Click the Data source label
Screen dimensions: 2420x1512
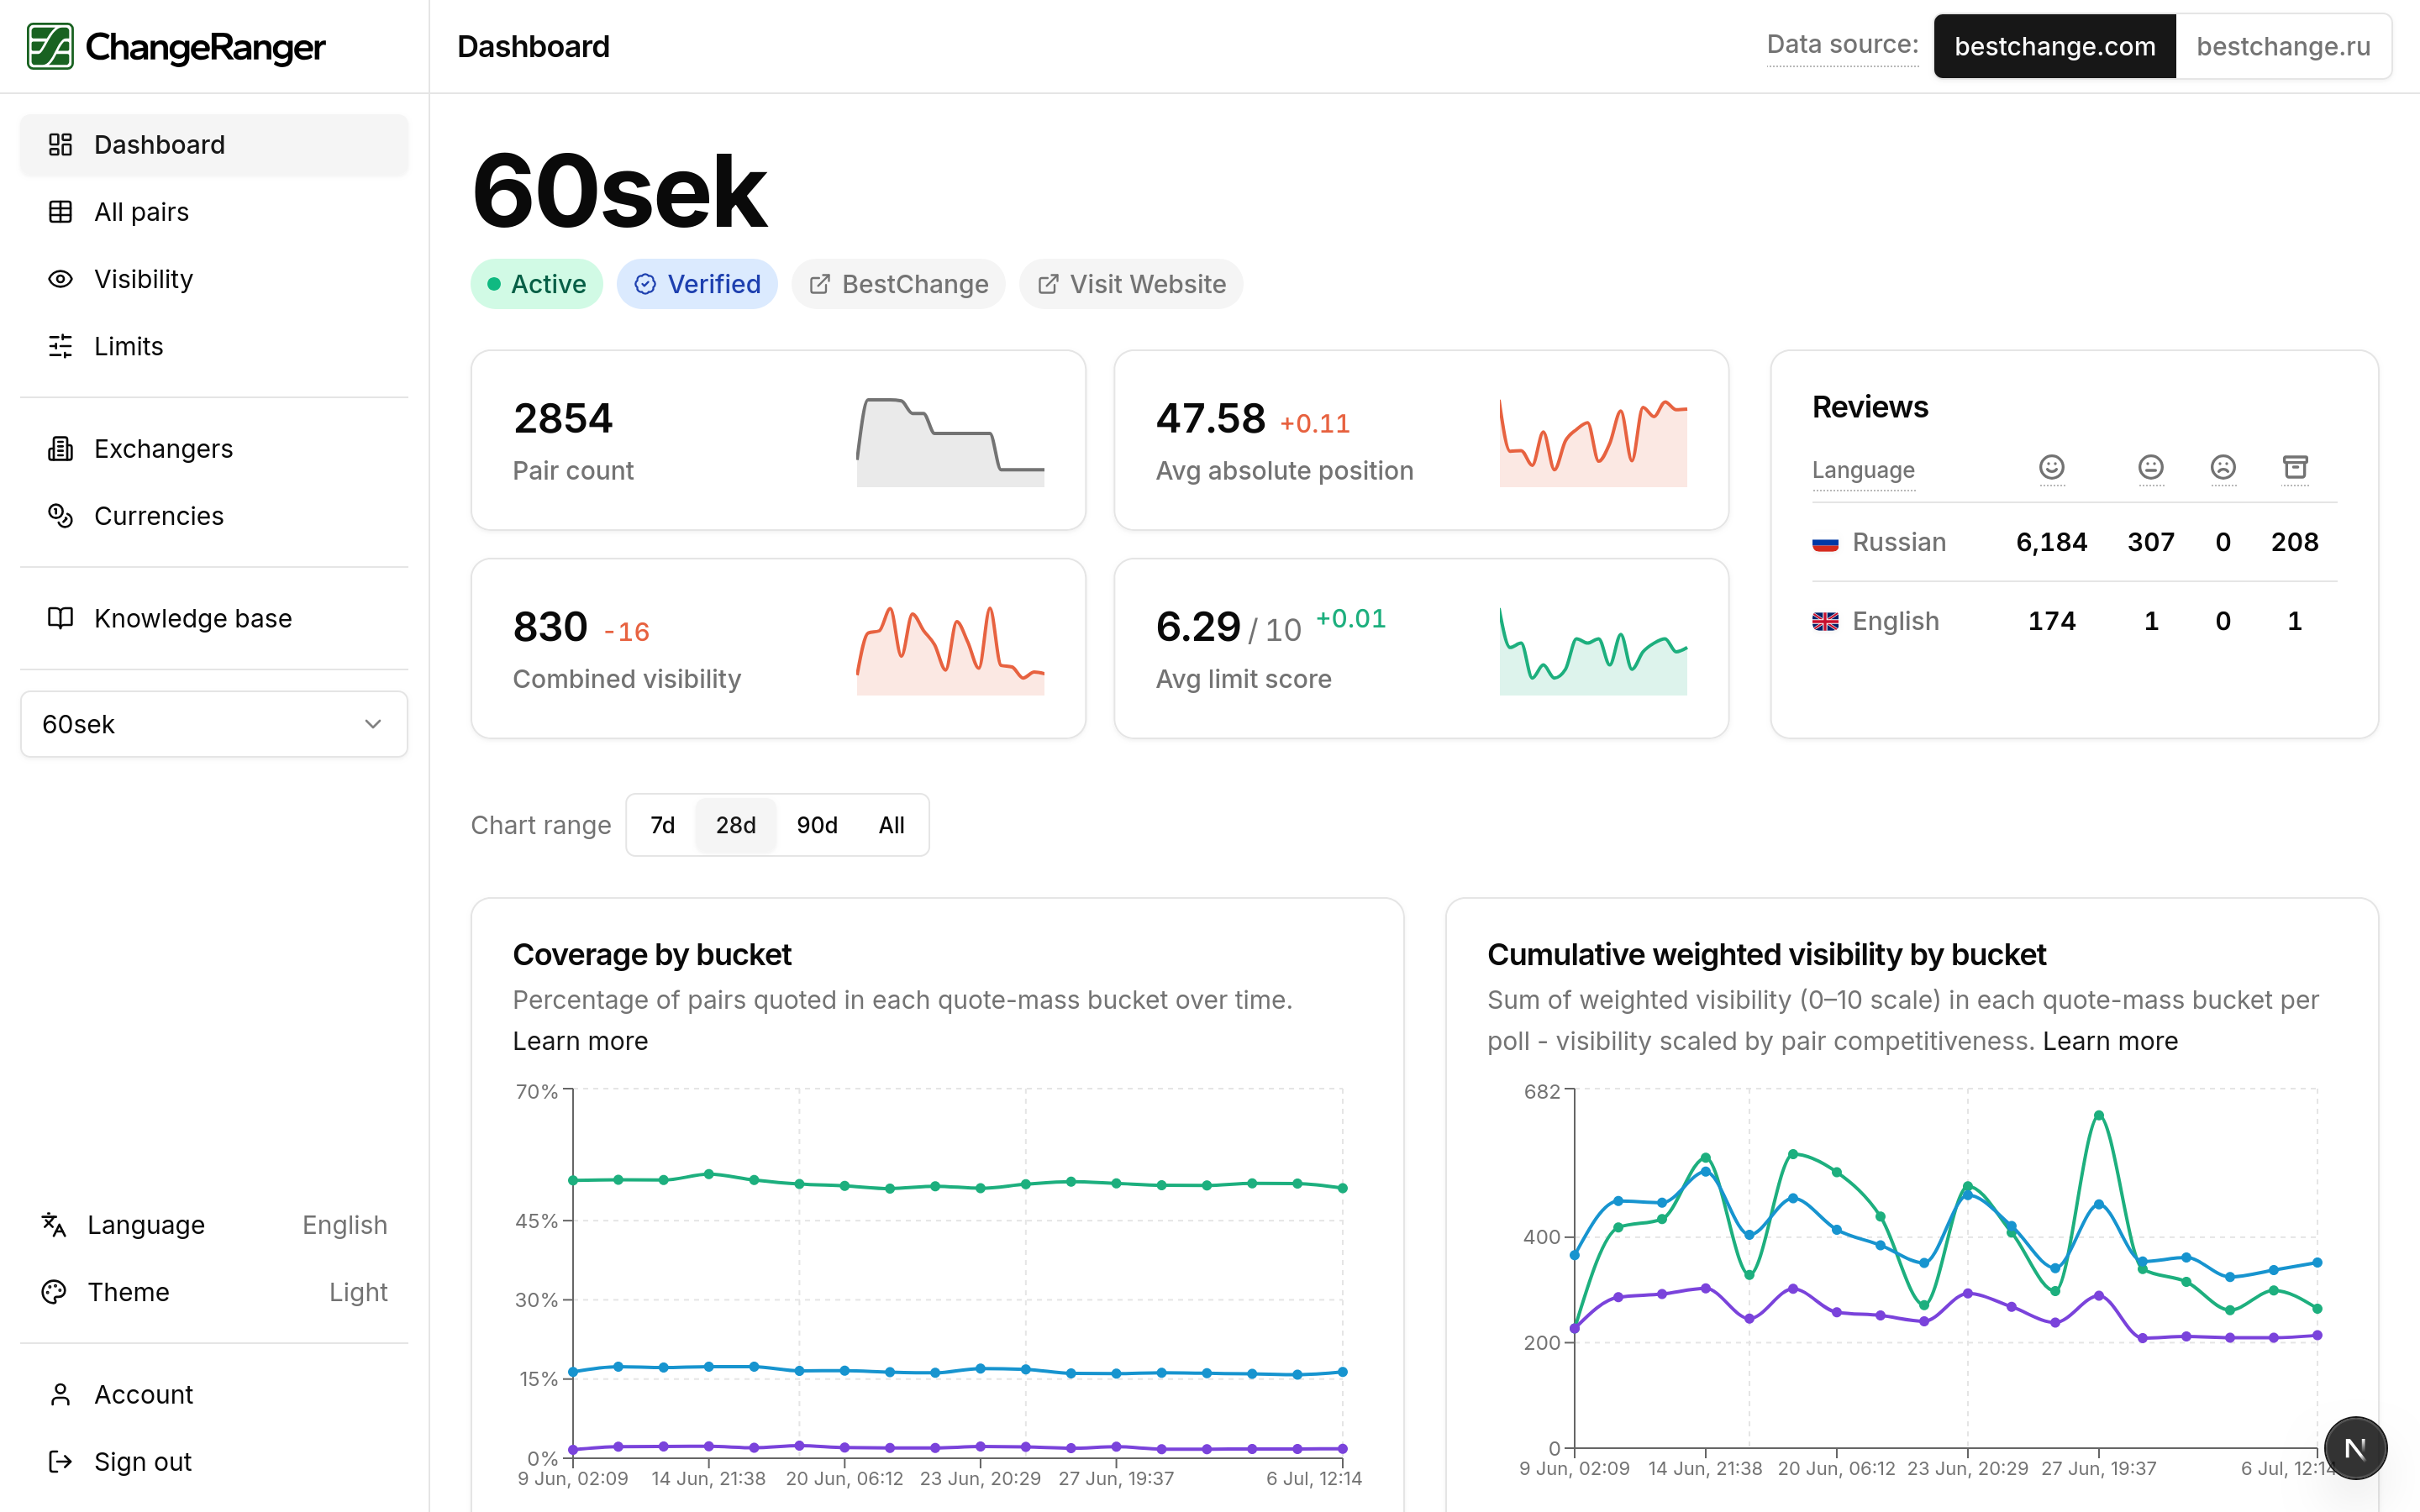click(1842, 45)
